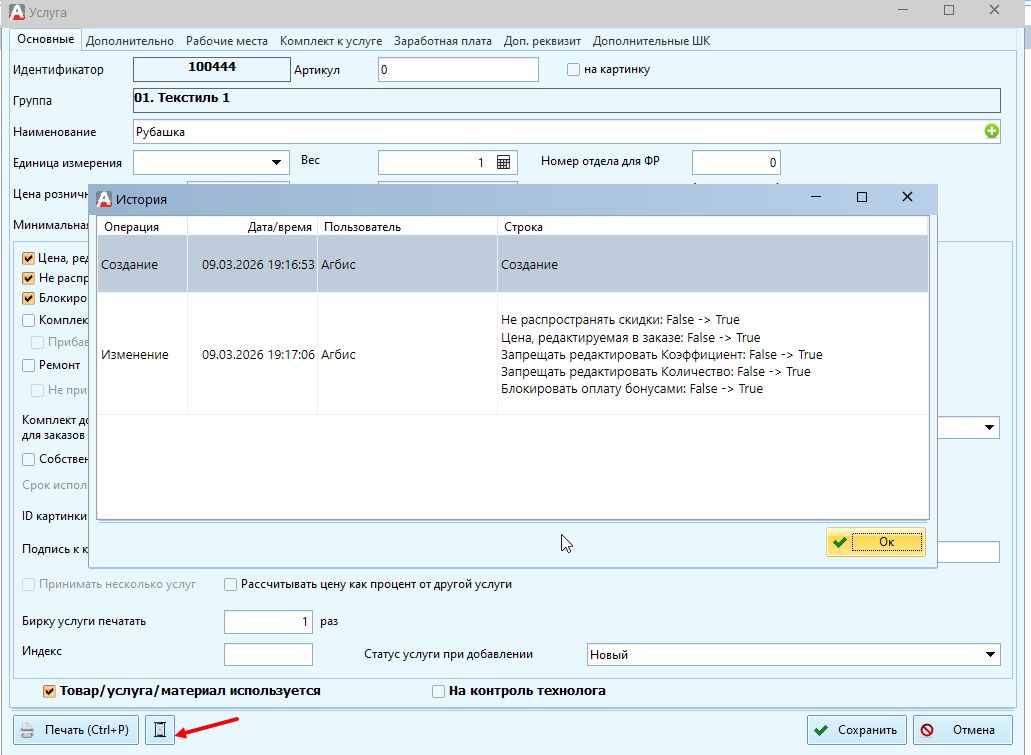
Task: Expand the 'Комплект для заказов' dropdown arrow
Action: [x=990, y=427]
